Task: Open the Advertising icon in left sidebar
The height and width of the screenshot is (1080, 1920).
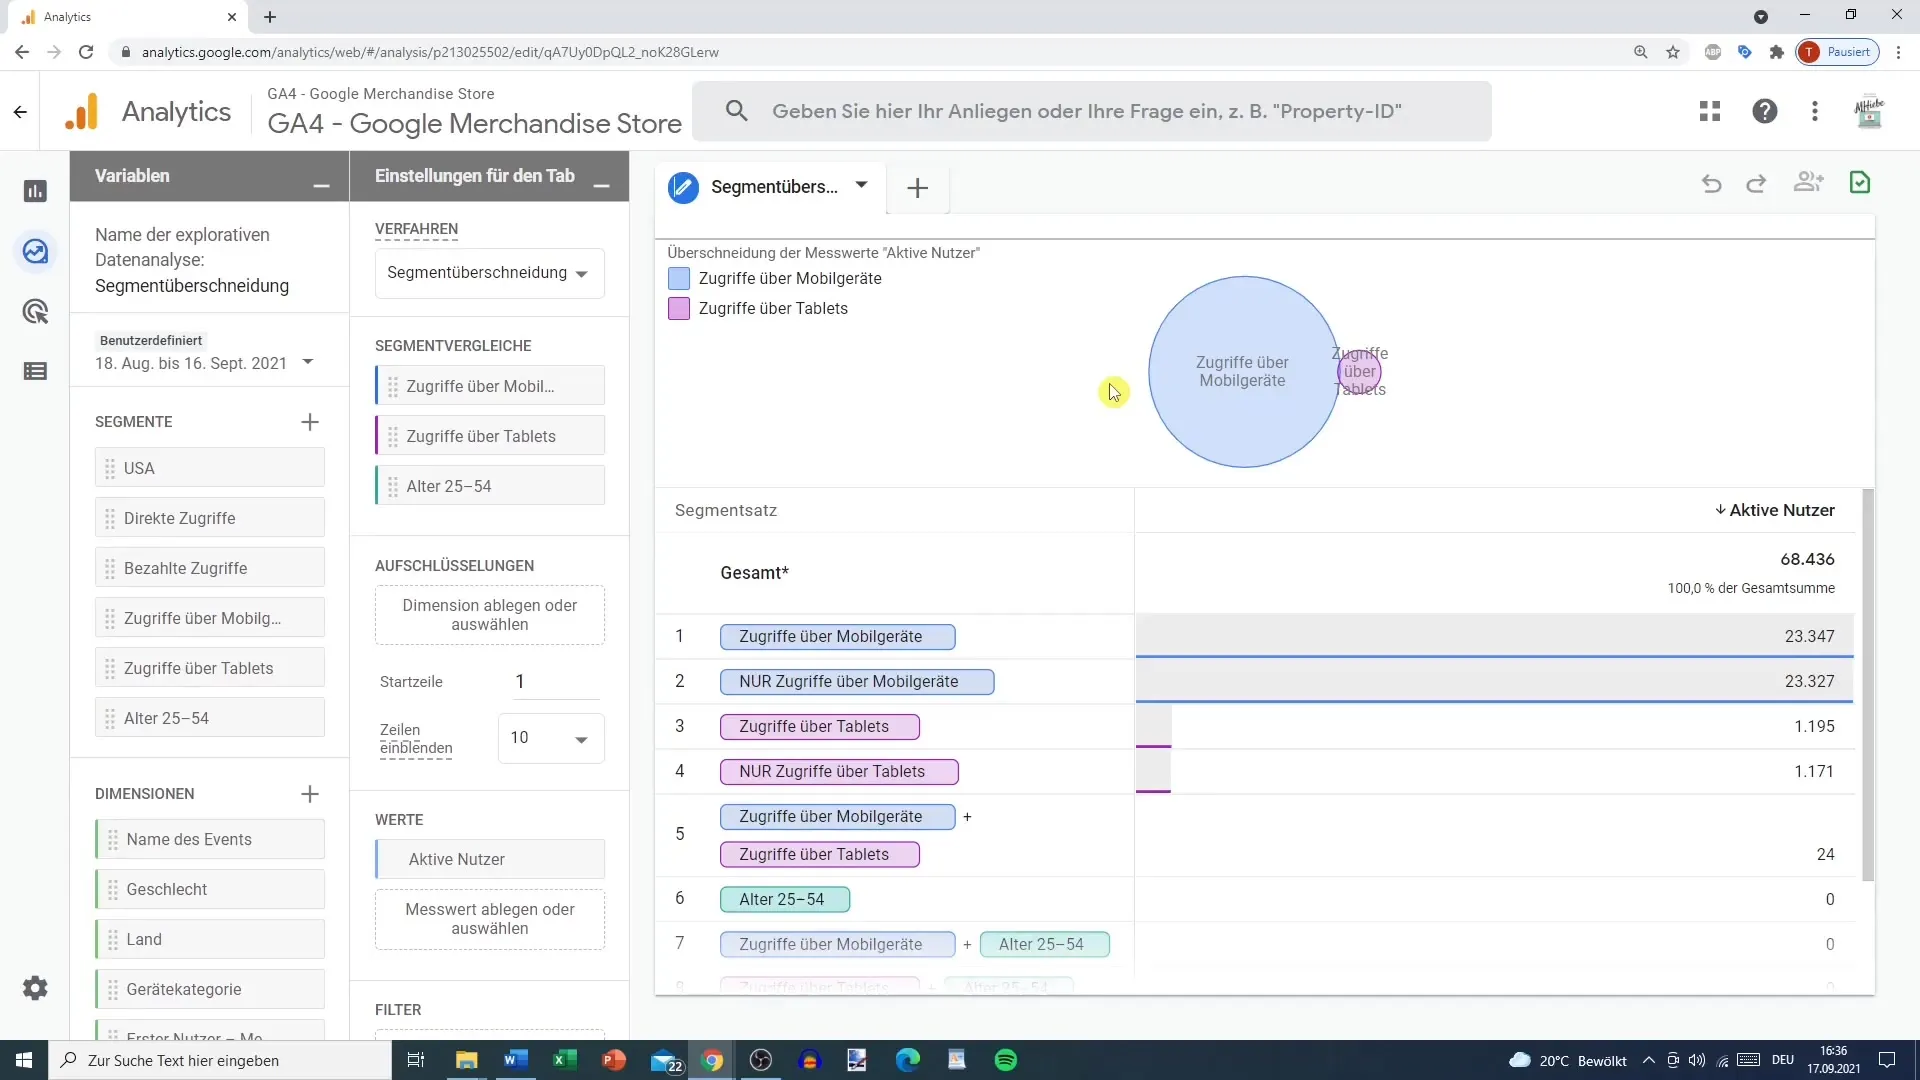Action: point(35,311)
